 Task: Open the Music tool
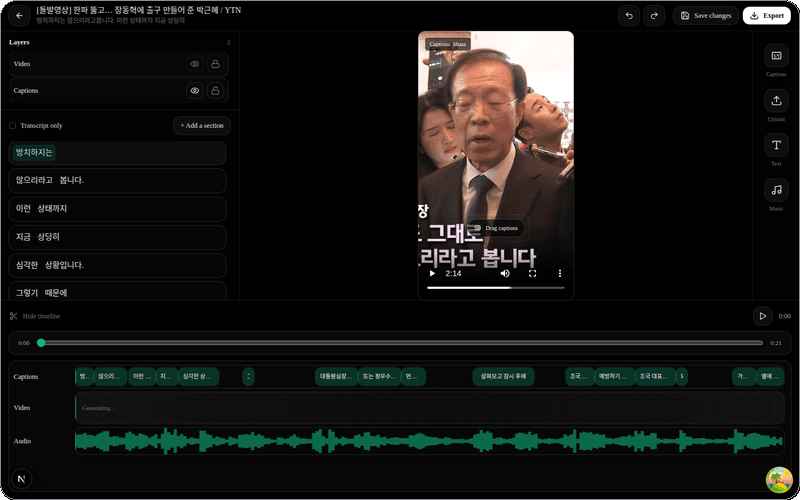776,190
